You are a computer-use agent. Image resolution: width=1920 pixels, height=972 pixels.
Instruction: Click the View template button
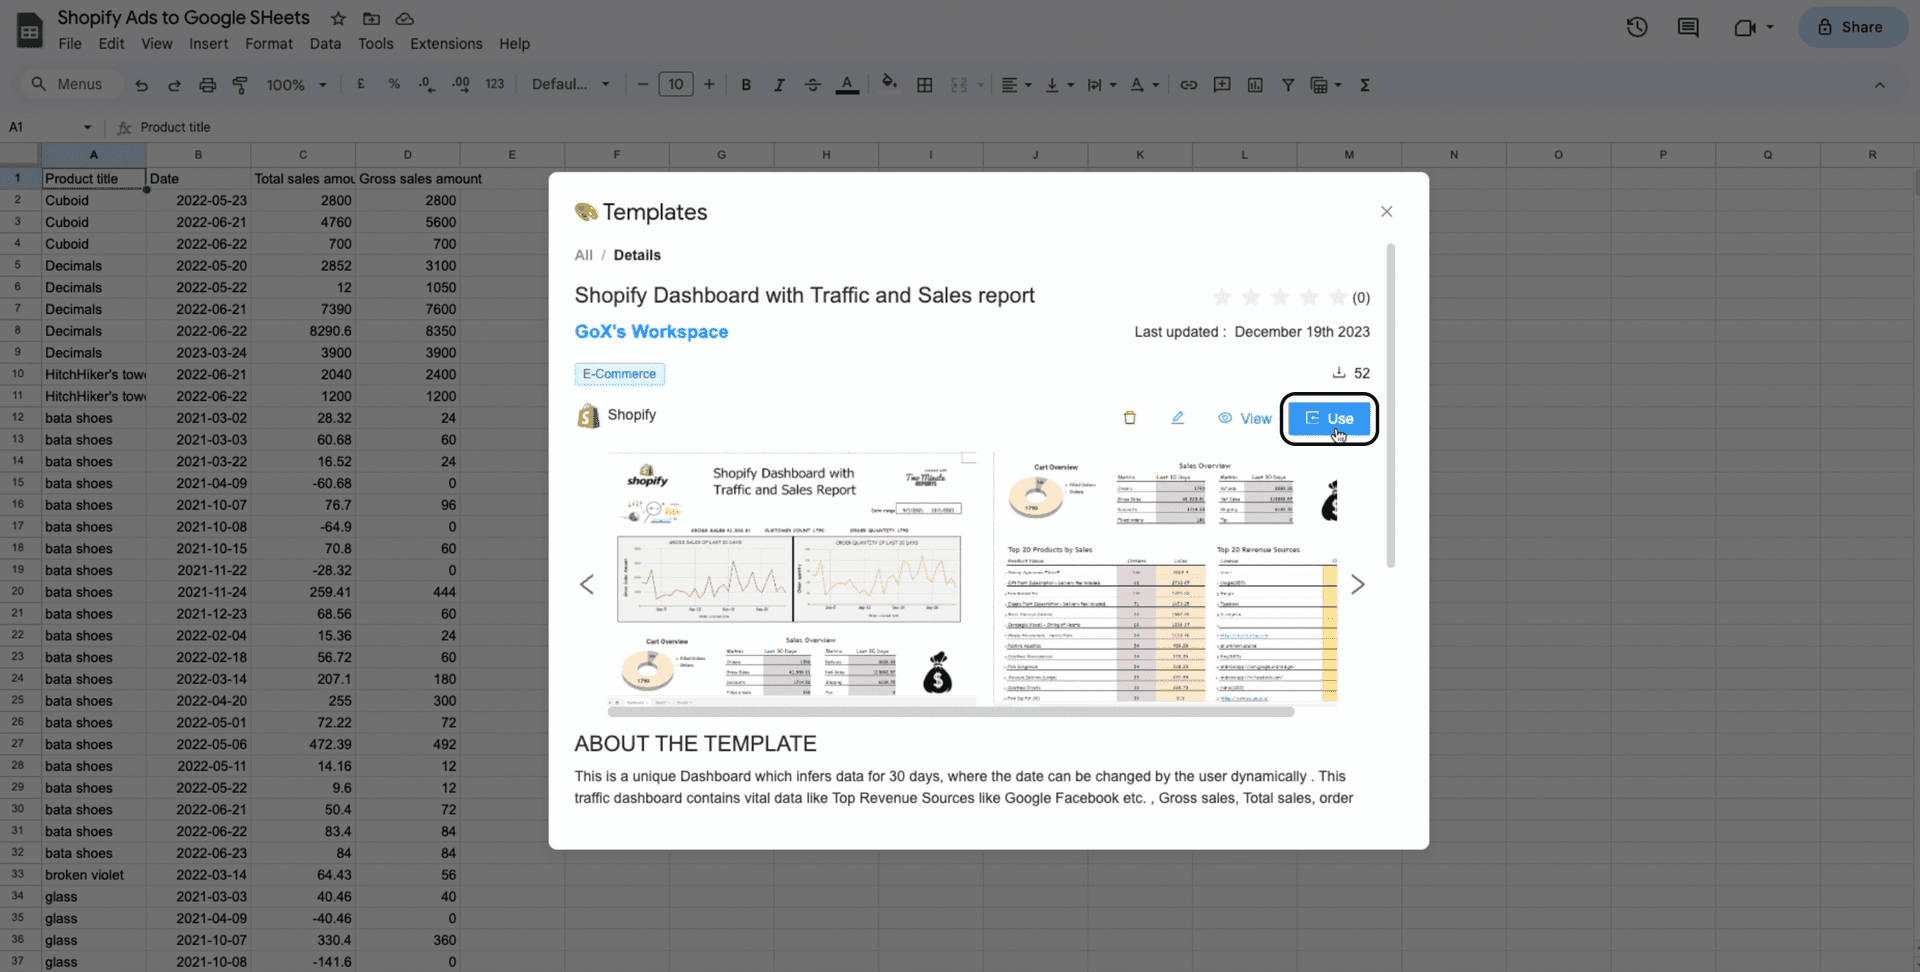point(1244,418)
